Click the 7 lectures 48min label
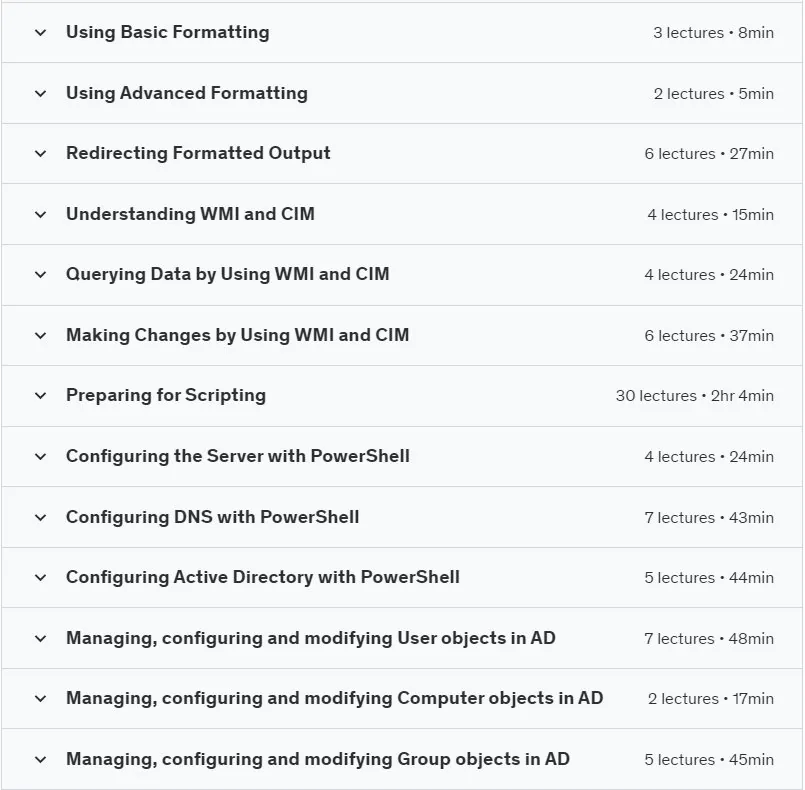This screenshot has width=805, height=790. coord(709,639)
